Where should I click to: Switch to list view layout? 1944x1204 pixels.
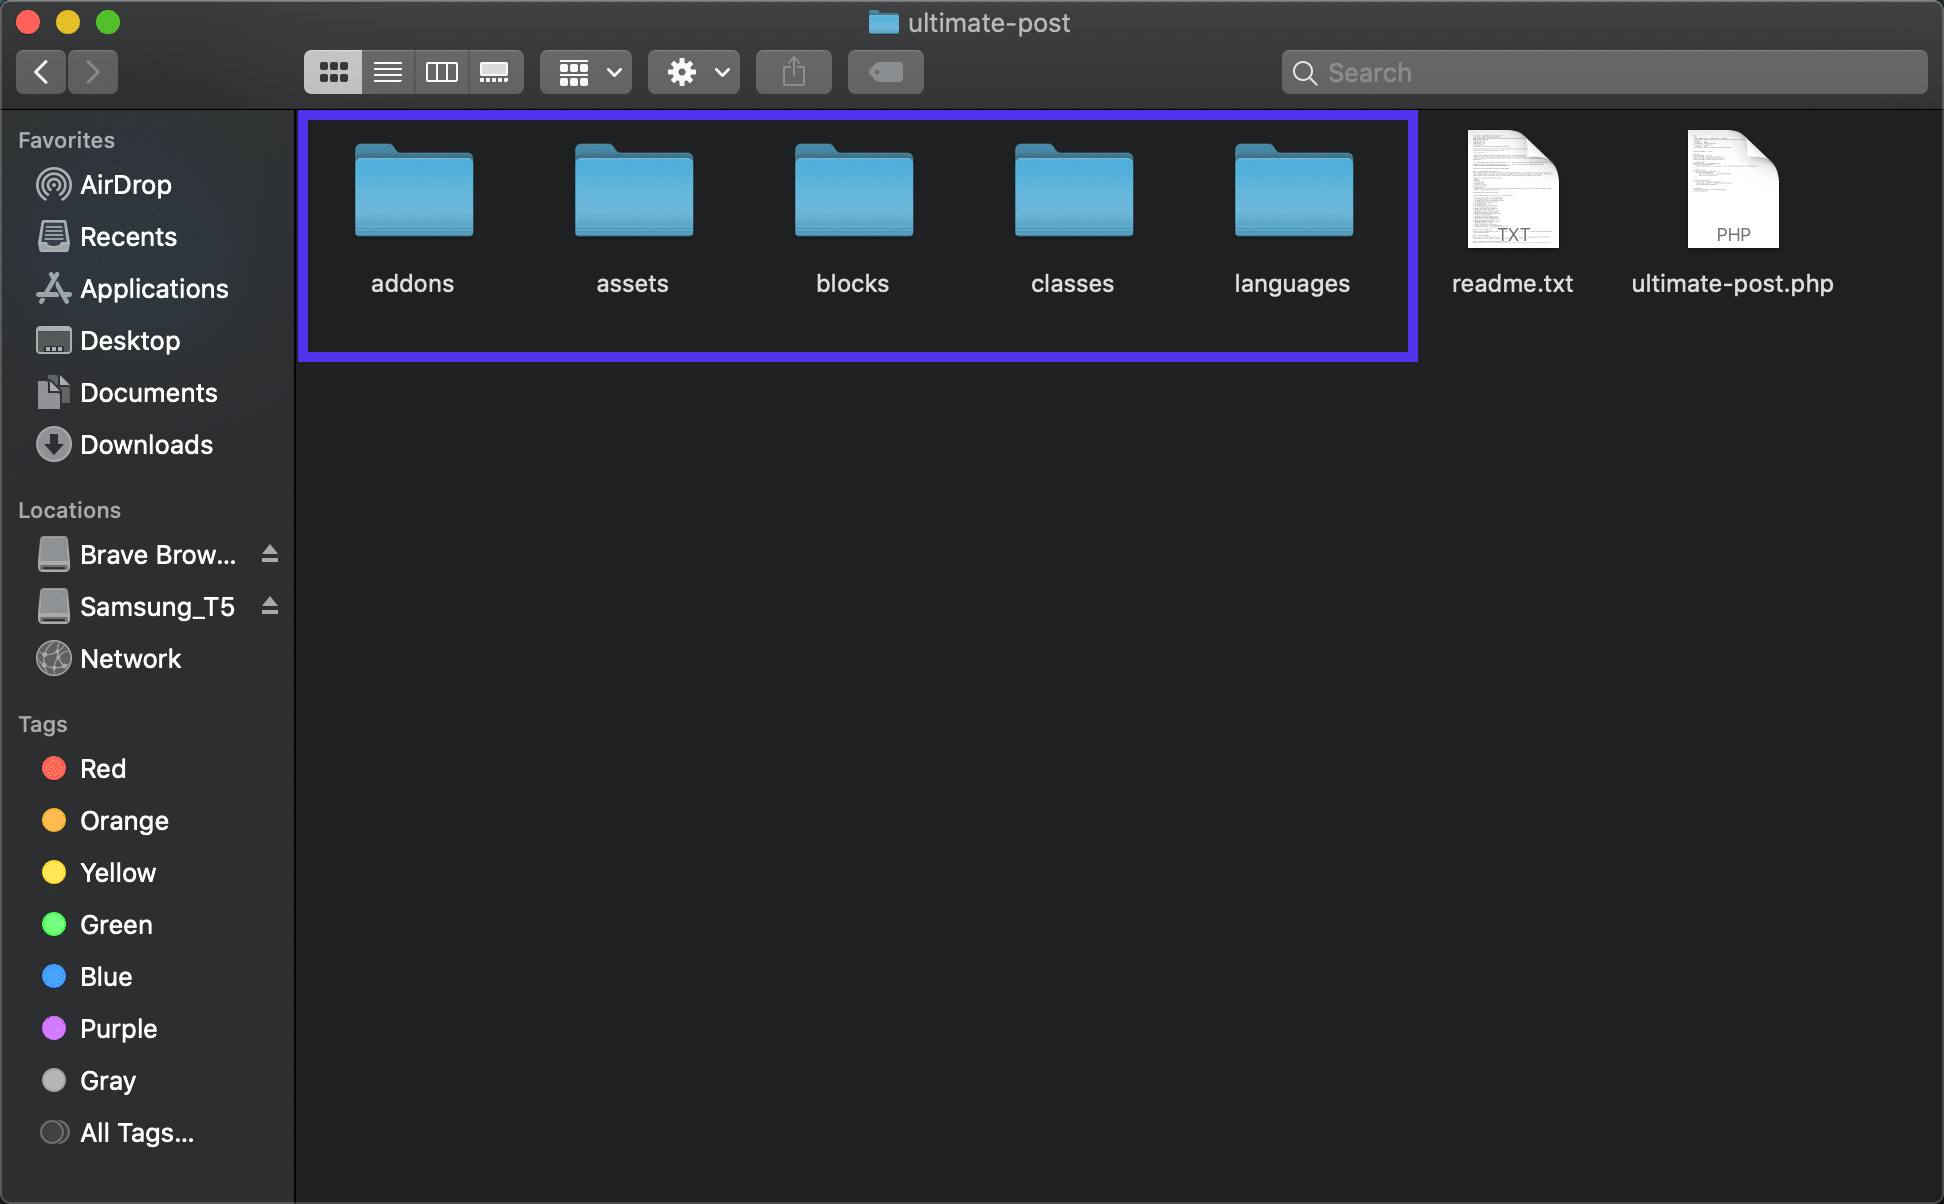coord(386,72)
